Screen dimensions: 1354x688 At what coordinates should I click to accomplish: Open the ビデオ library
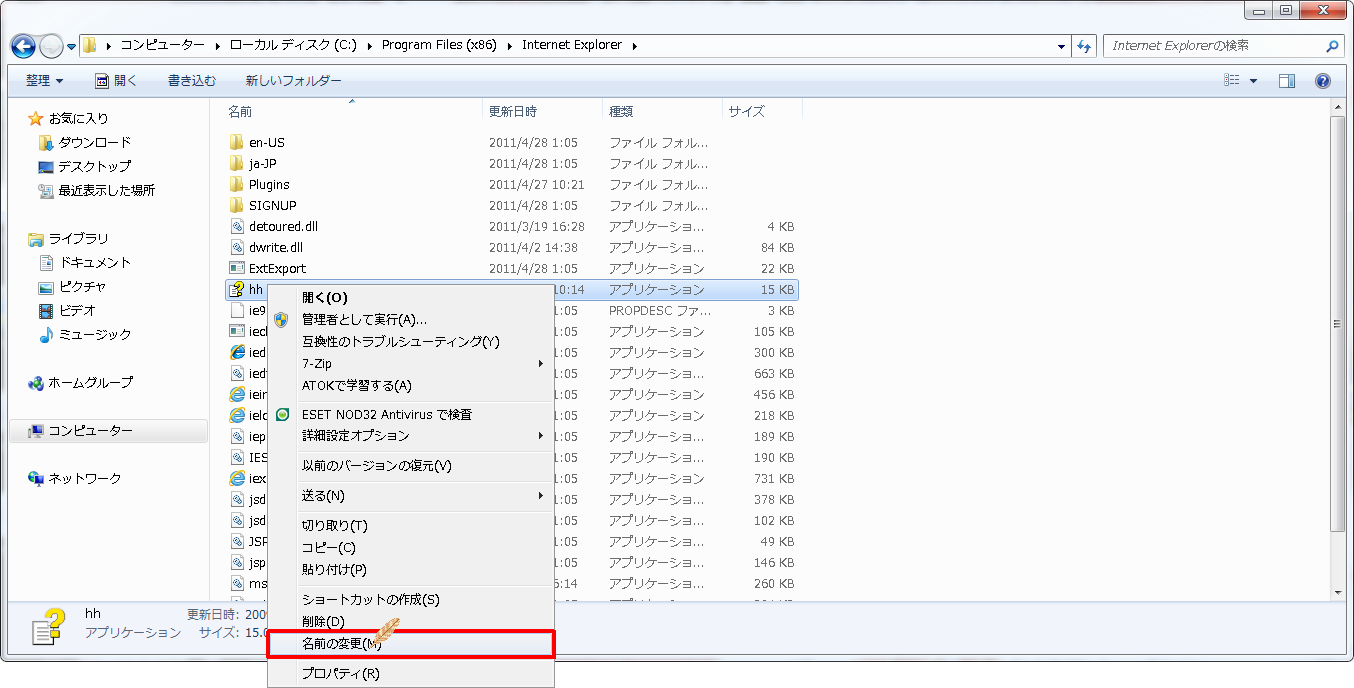coord(77,310)
